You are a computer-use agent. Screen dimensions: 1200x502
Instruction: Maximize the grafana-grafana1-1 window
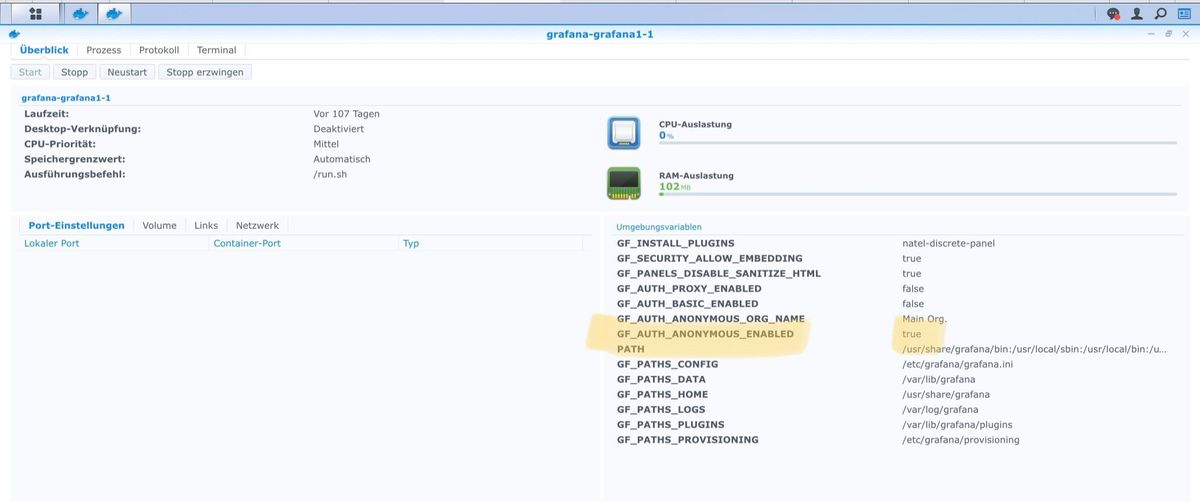(x=1169, y=34)
